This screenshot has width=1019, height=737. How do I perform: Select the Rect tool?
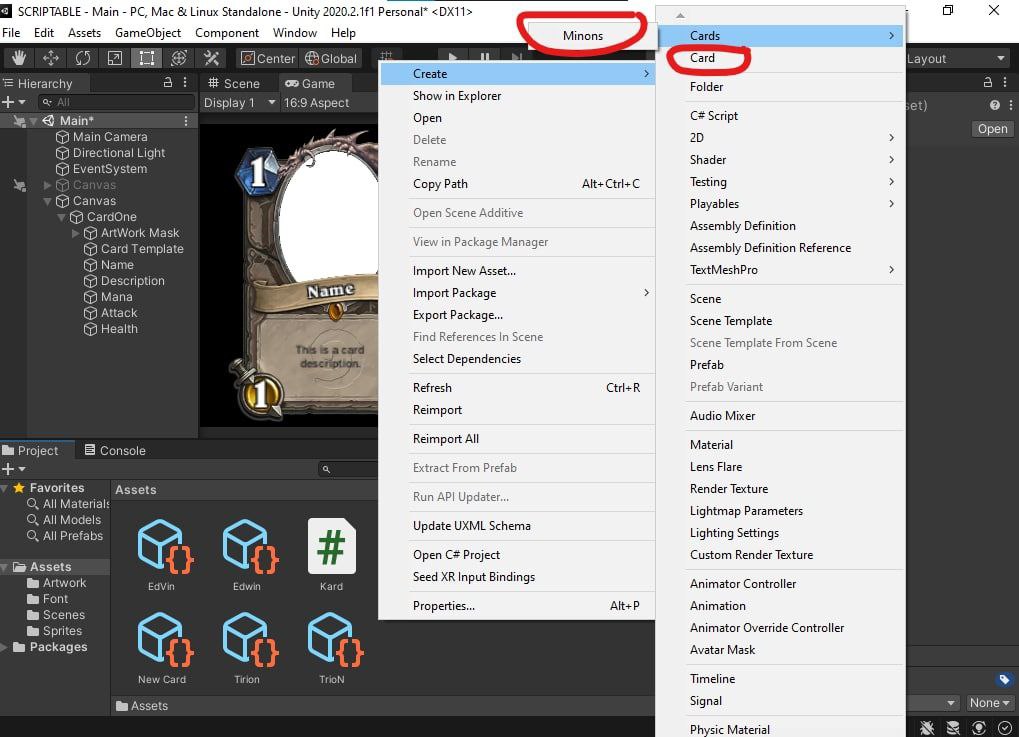point(147,58)
